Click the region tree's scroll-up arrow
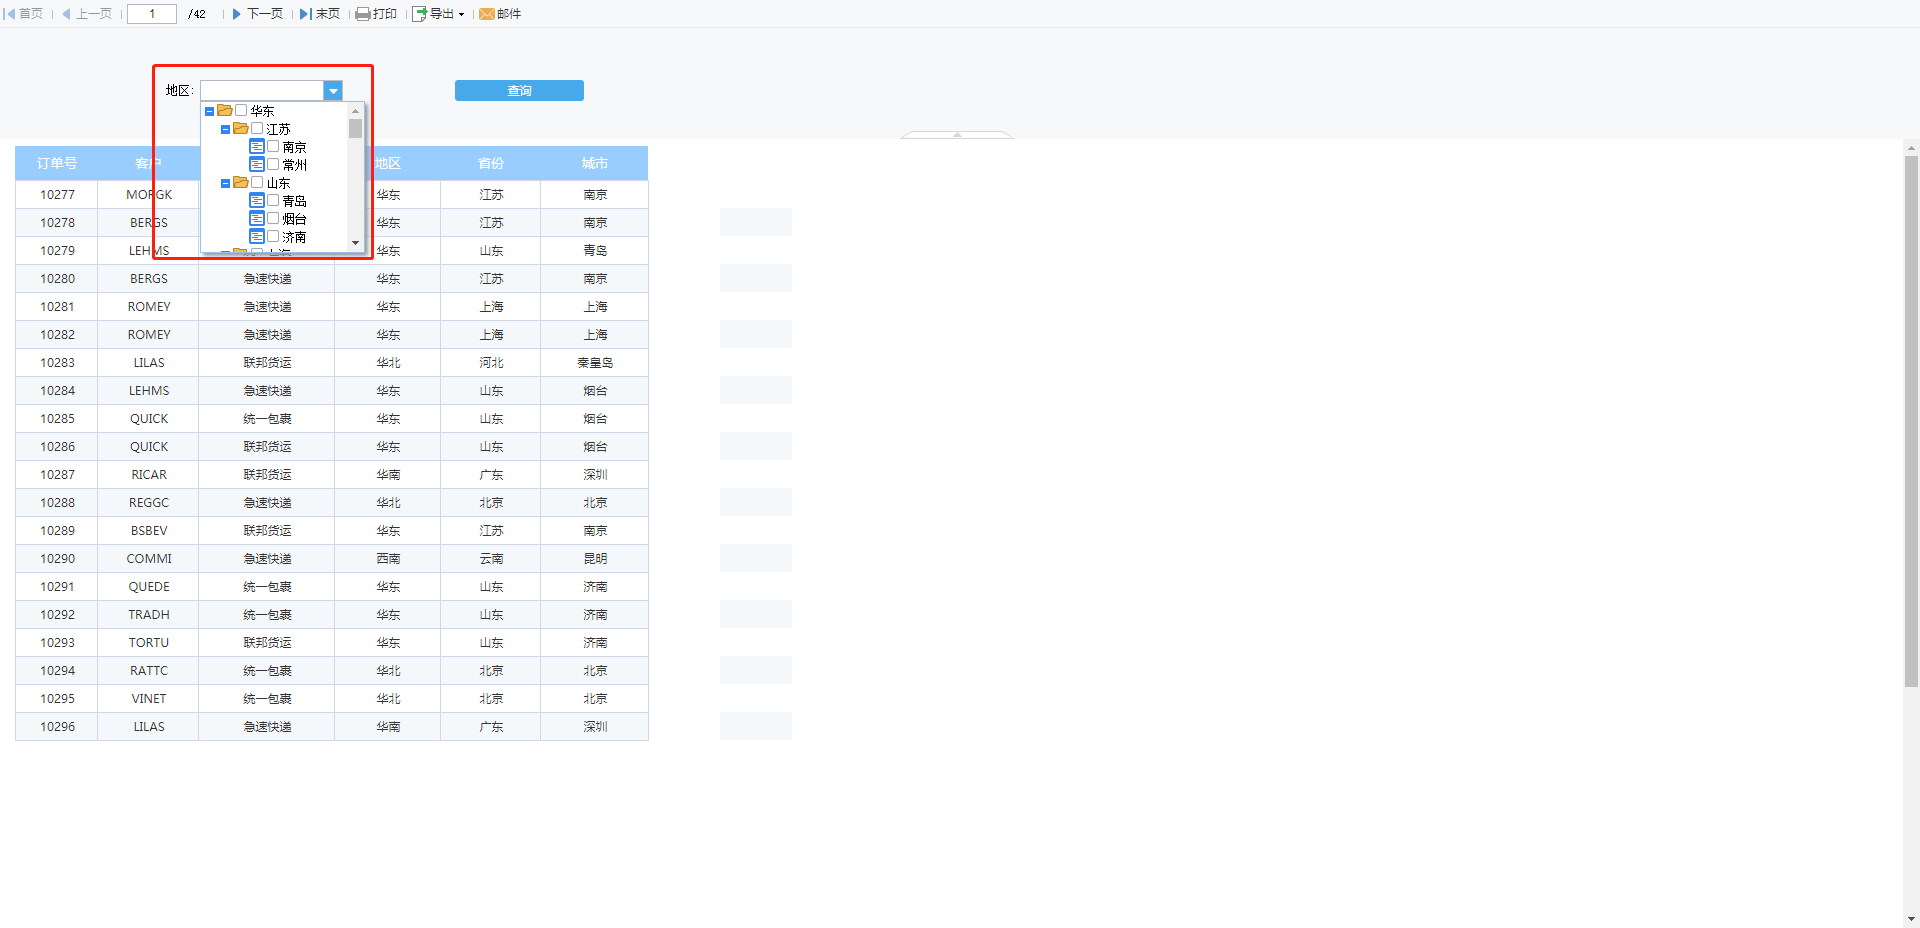1920x928 pixels. [x=355, y=111]
